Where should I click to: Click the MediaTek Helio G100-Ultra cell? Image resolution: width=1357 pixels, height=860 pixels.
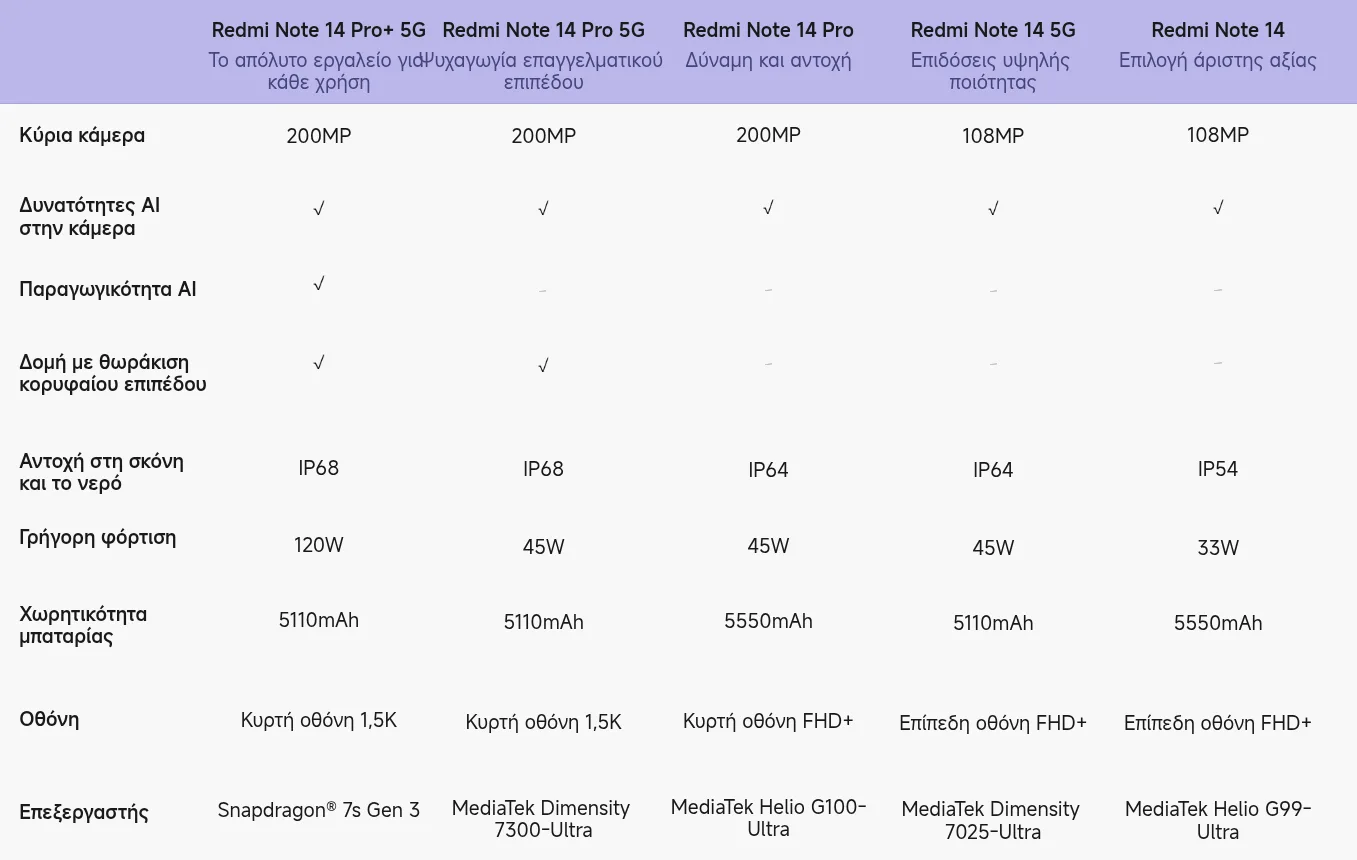click(x=768, y=818)
